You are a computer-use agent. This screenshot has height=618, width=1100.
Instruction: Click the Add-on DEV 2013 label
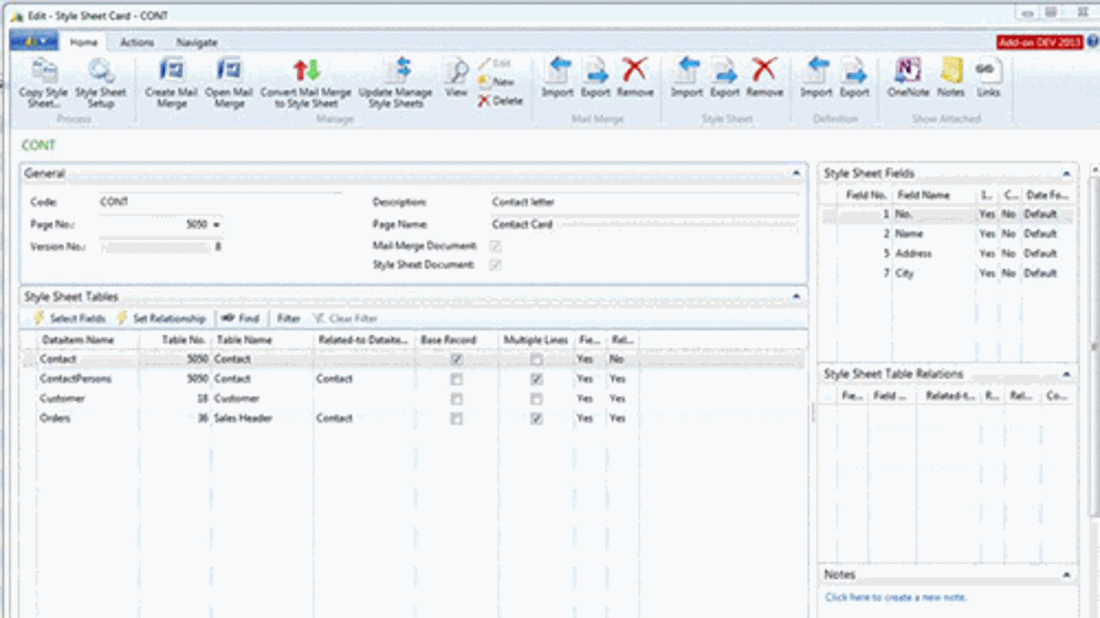(1040, 42)
